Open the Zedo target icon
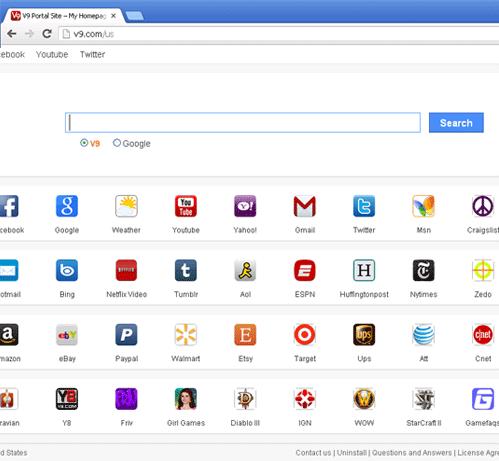 [483, 270]
